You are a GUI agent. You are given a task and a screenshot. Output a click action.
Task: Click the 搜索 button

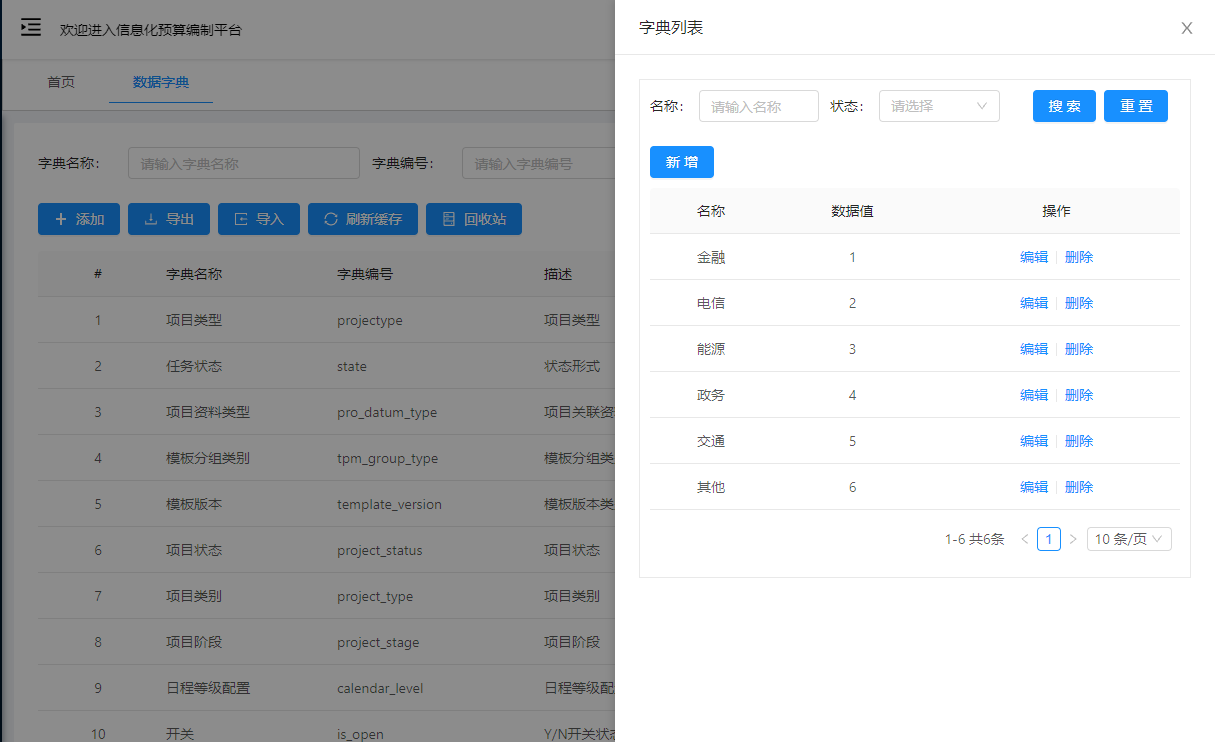click(x=1064, y=106)
